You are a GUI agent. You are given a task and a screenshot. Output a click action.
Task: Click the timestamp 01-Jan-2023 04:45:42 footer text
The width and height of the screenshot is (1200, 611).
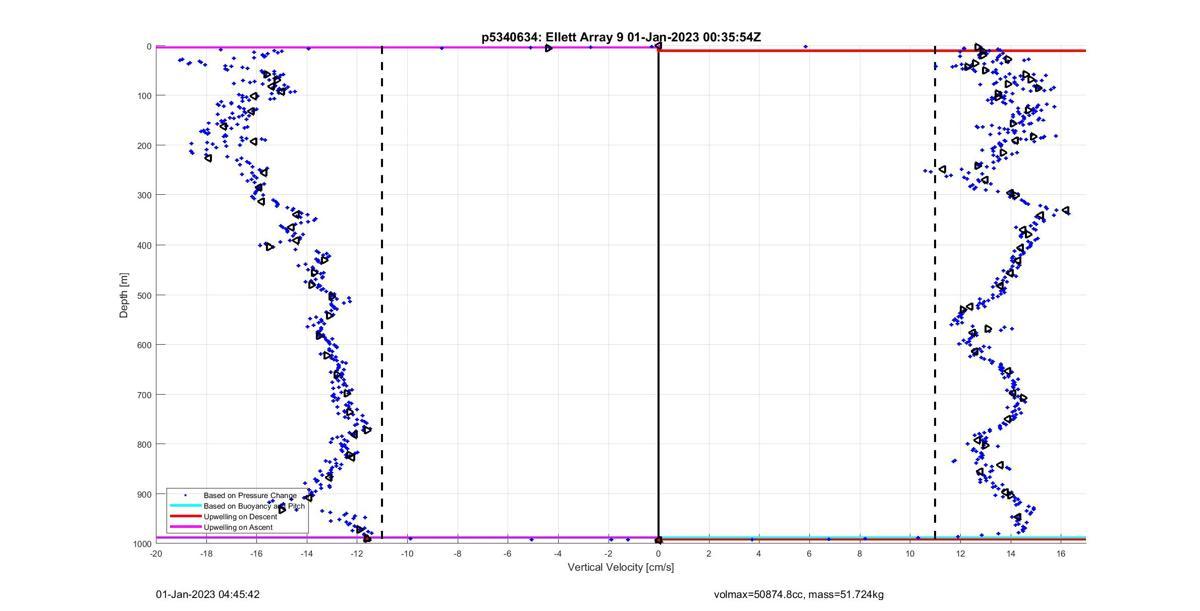point(208,595)
